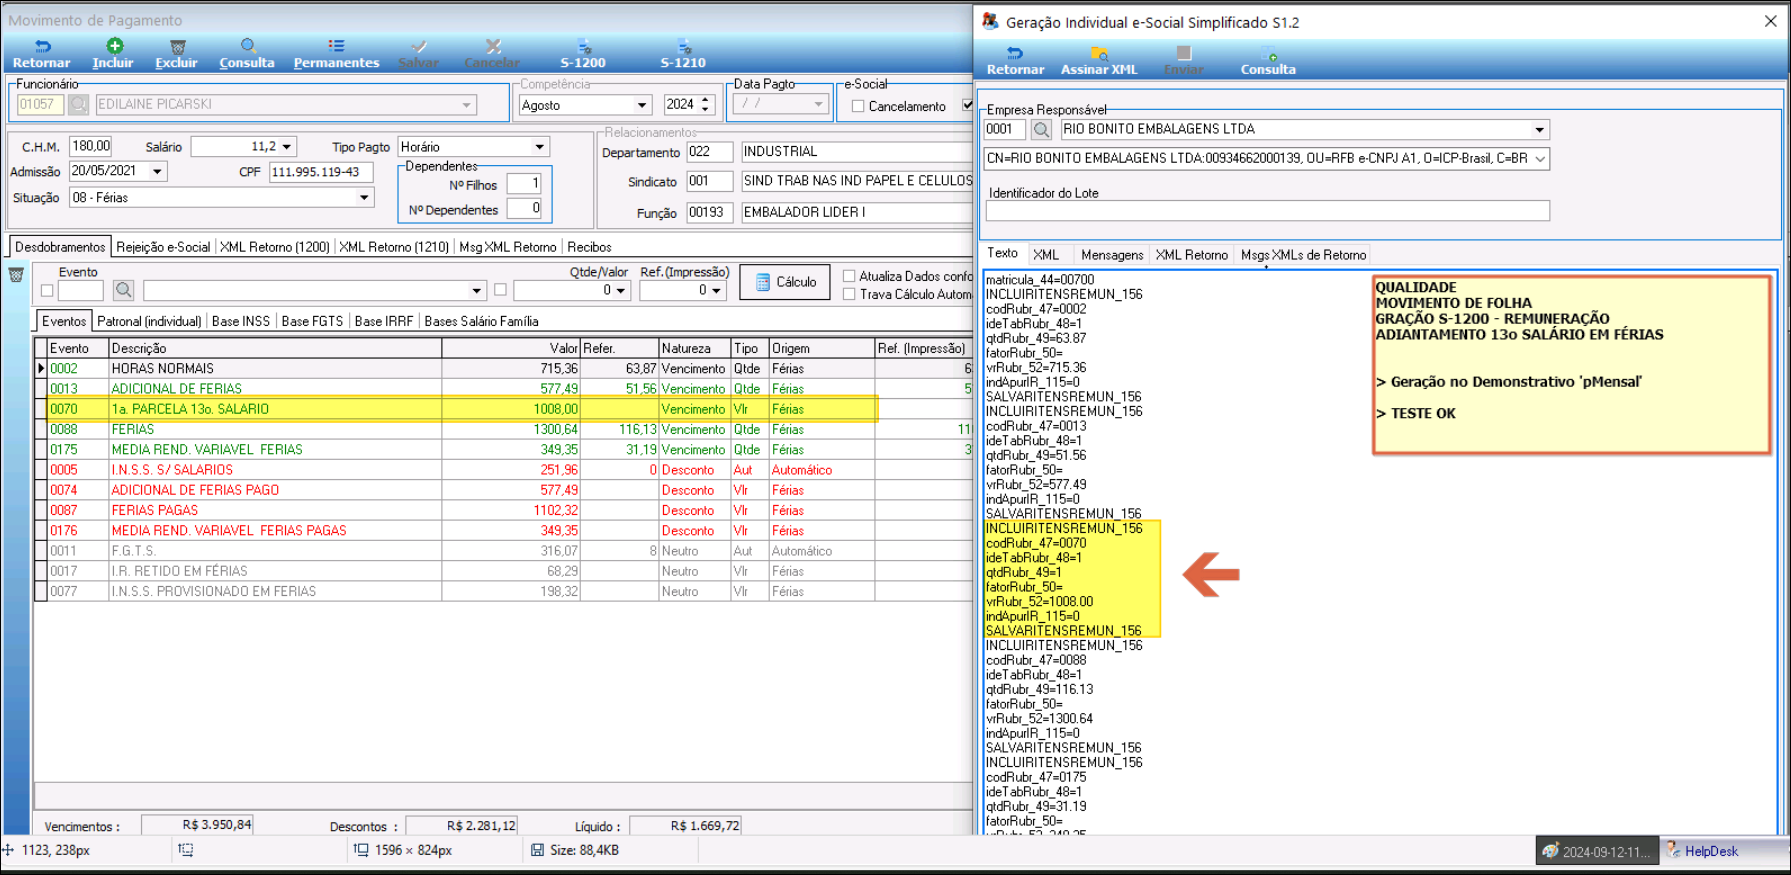The height and width of the screenshot is (875, 1791).
Task: Expand the RIO BONITO EMBALAGENS company dropdown
Action: [x=1540, y=129]
